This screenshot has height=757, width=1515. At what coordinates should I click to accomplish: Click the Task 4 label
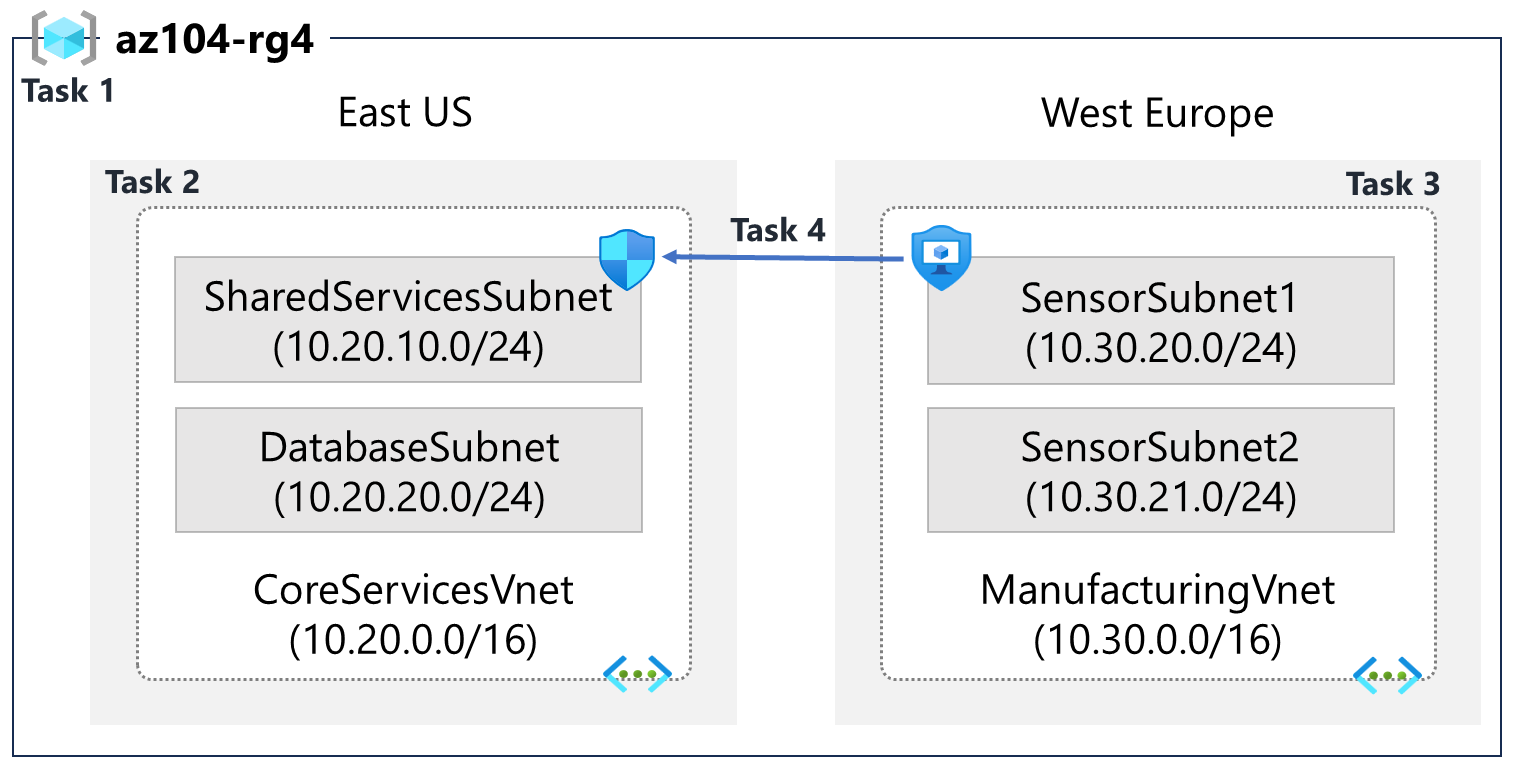click(x=778, y=230)
